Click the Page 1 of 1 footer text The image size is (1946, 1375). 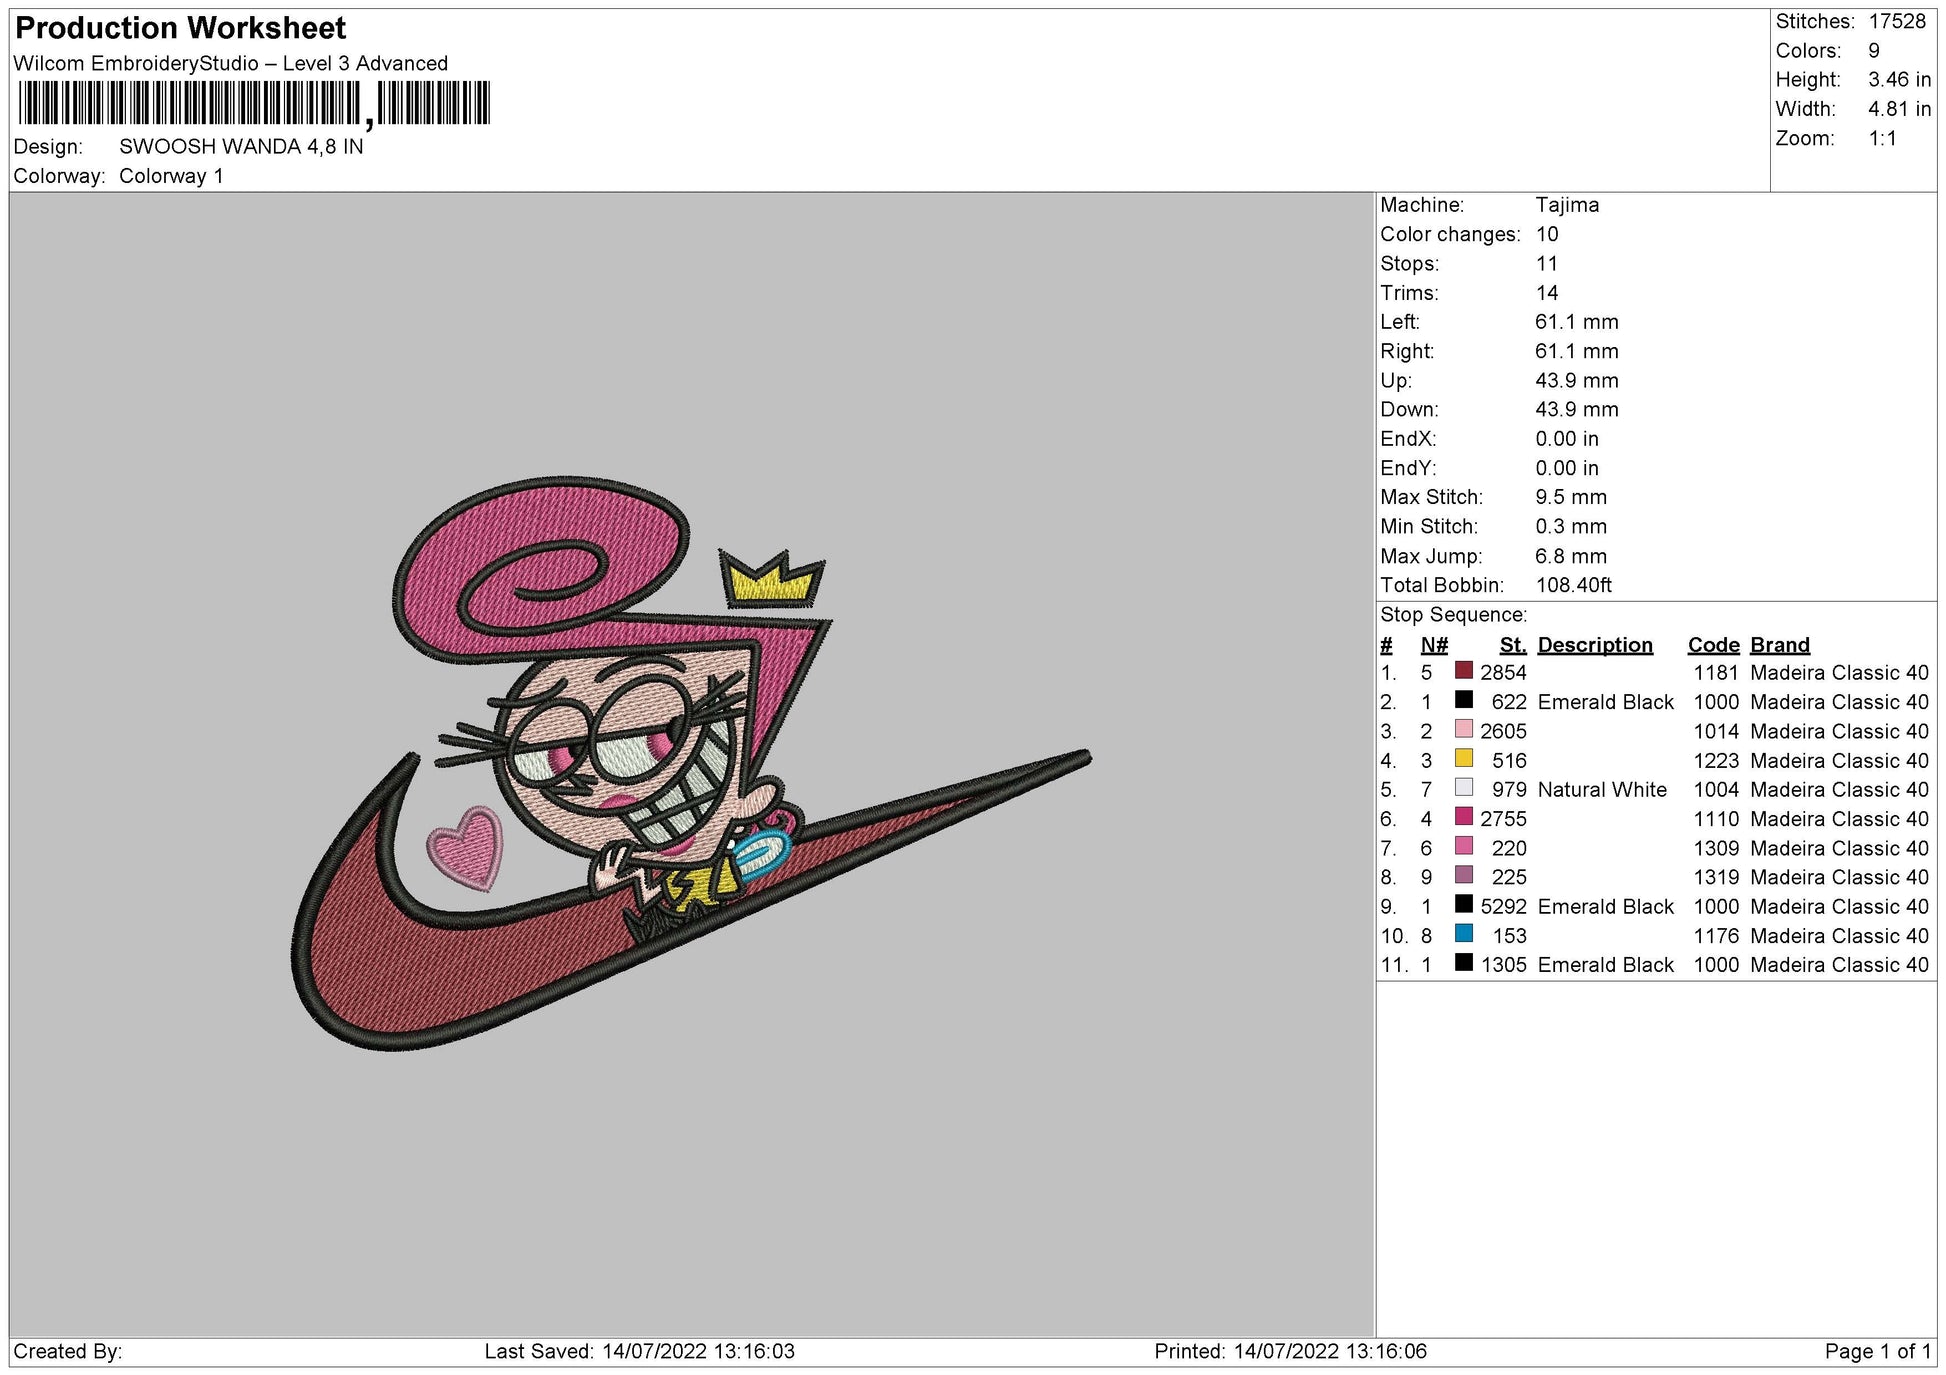pos(1877,1351)
